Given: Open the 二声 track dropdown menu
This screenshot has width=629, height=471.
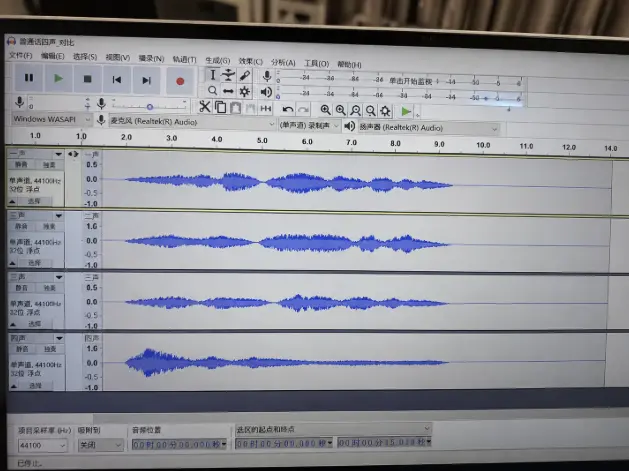Looking at the screenshot, I should [x=59, y=216].
